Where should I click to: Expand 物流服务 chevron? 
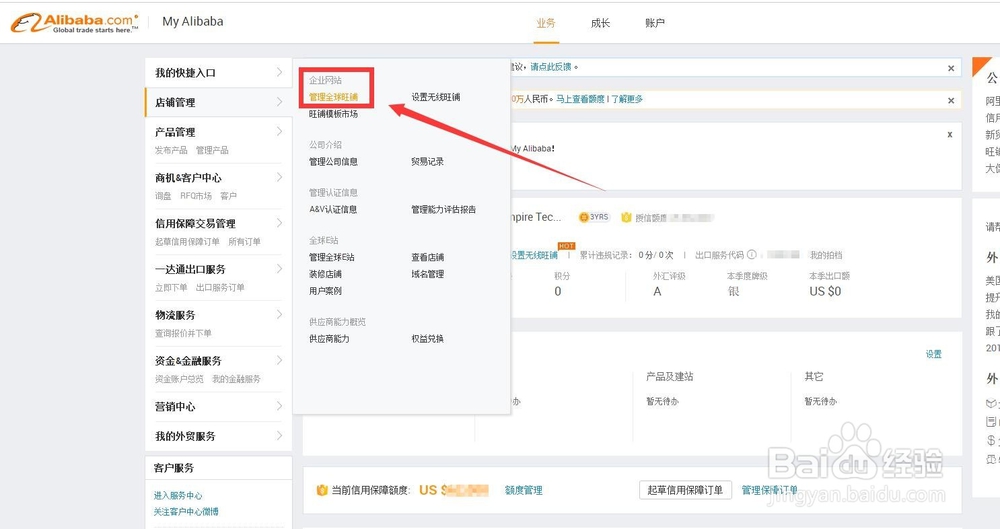click(279, 315)
